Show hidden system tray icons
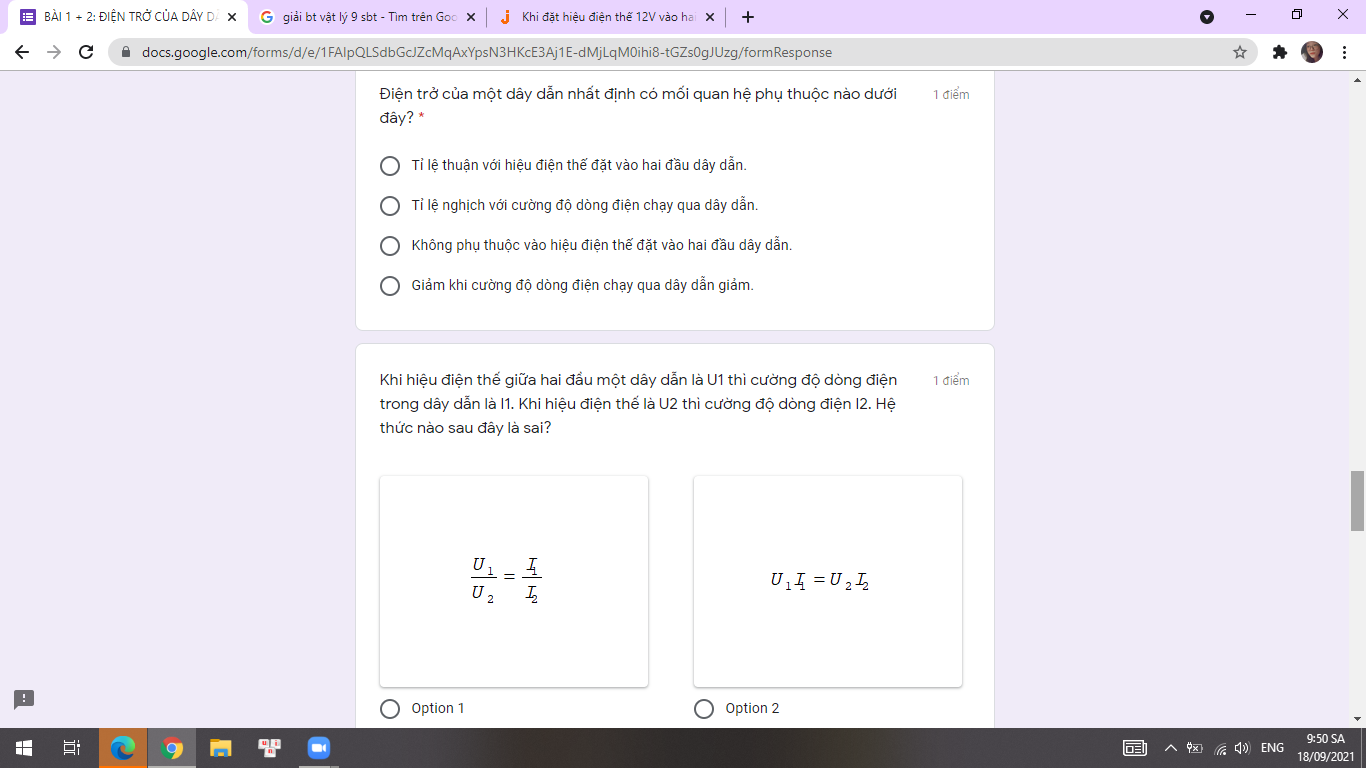Image resolution: width=1366 pixels, height=768 pixels. pos(1170,748)
